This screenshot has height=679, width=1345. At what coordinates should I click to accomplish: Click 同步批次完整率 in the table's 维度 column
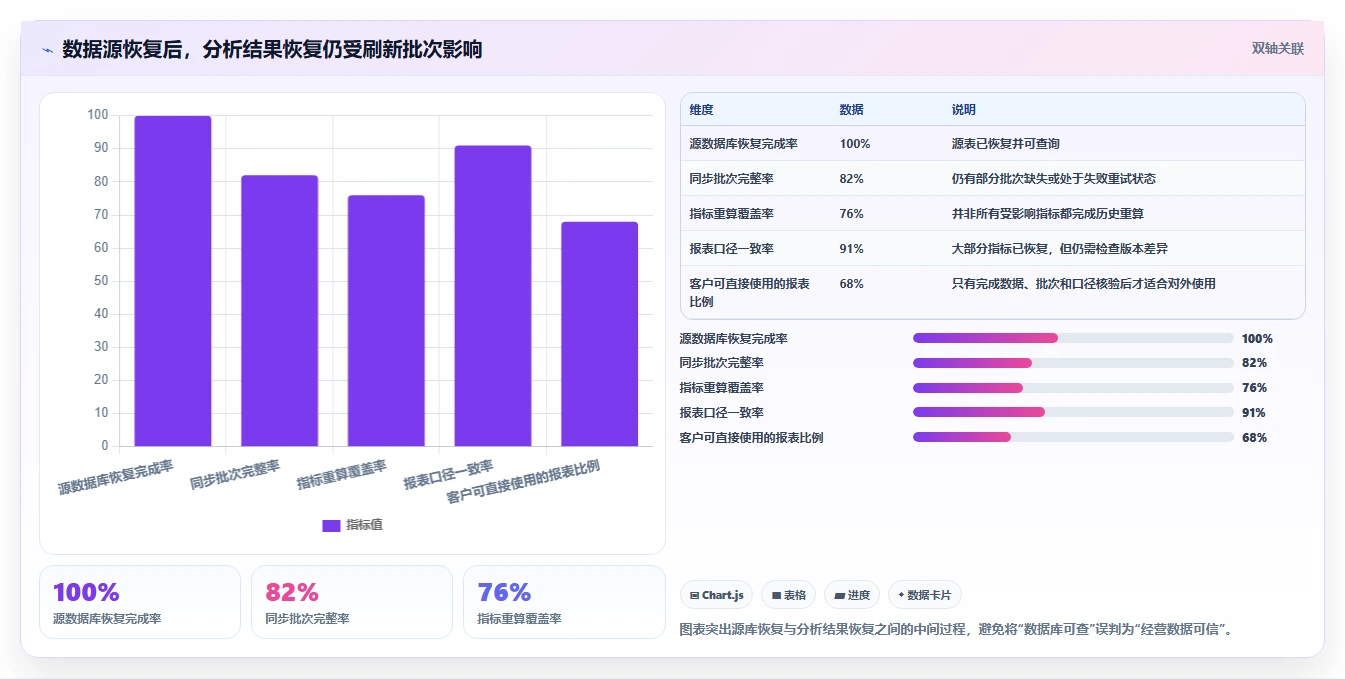click(x=731, y=179)
